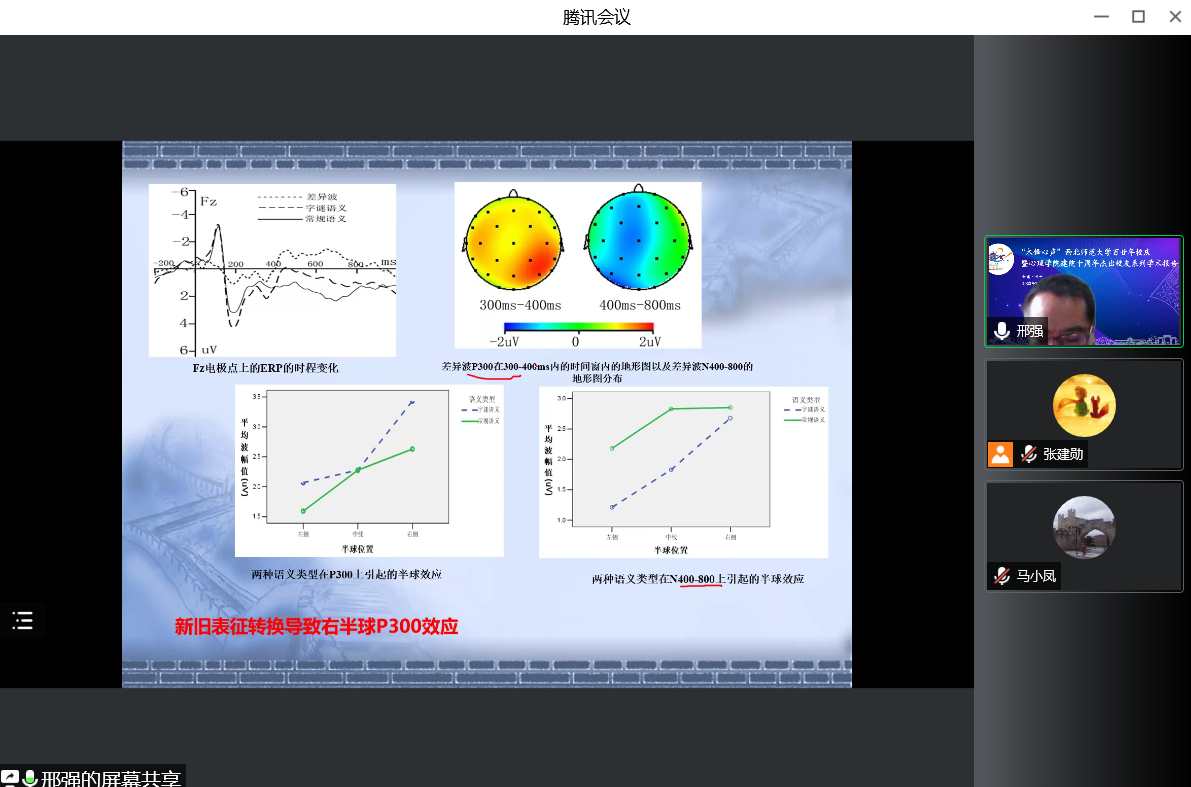1191x787 pixels.
Task: Click the 邢强的屏幕共享 label
Action: pos(111,777)
